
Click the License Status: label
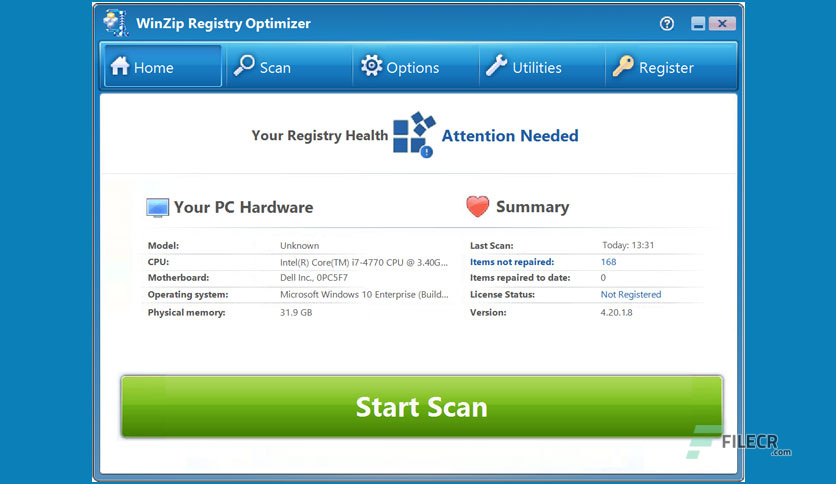[502, 294]
